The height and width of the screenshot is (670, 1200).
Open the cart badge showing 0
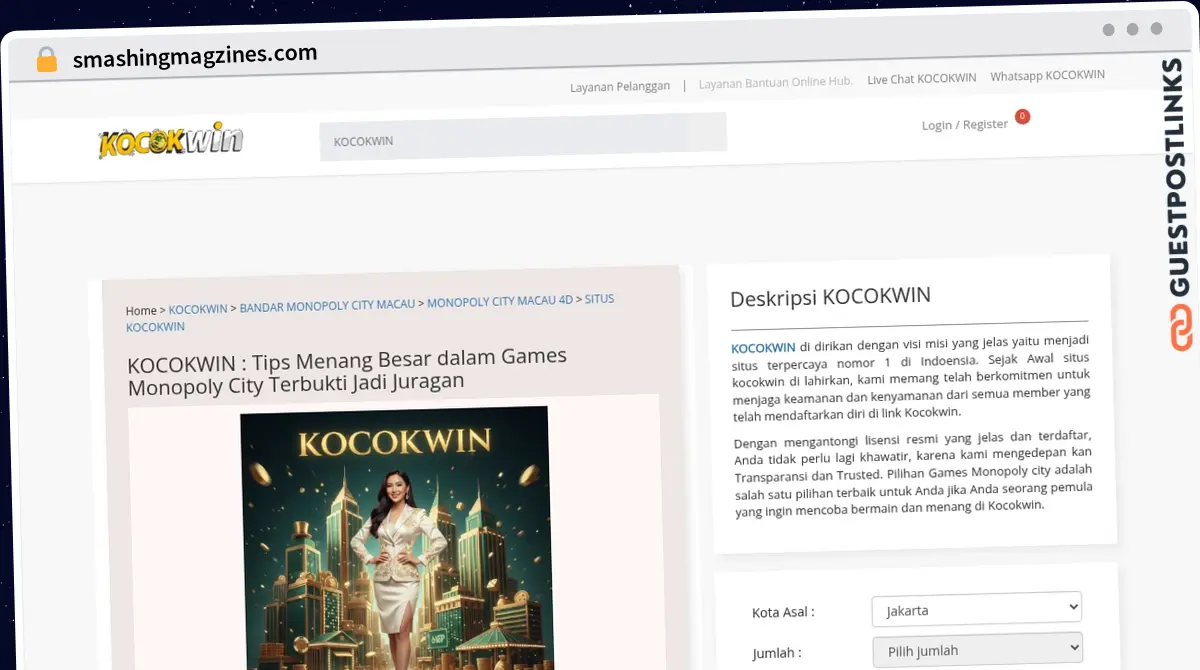[x=1022, y=117]
